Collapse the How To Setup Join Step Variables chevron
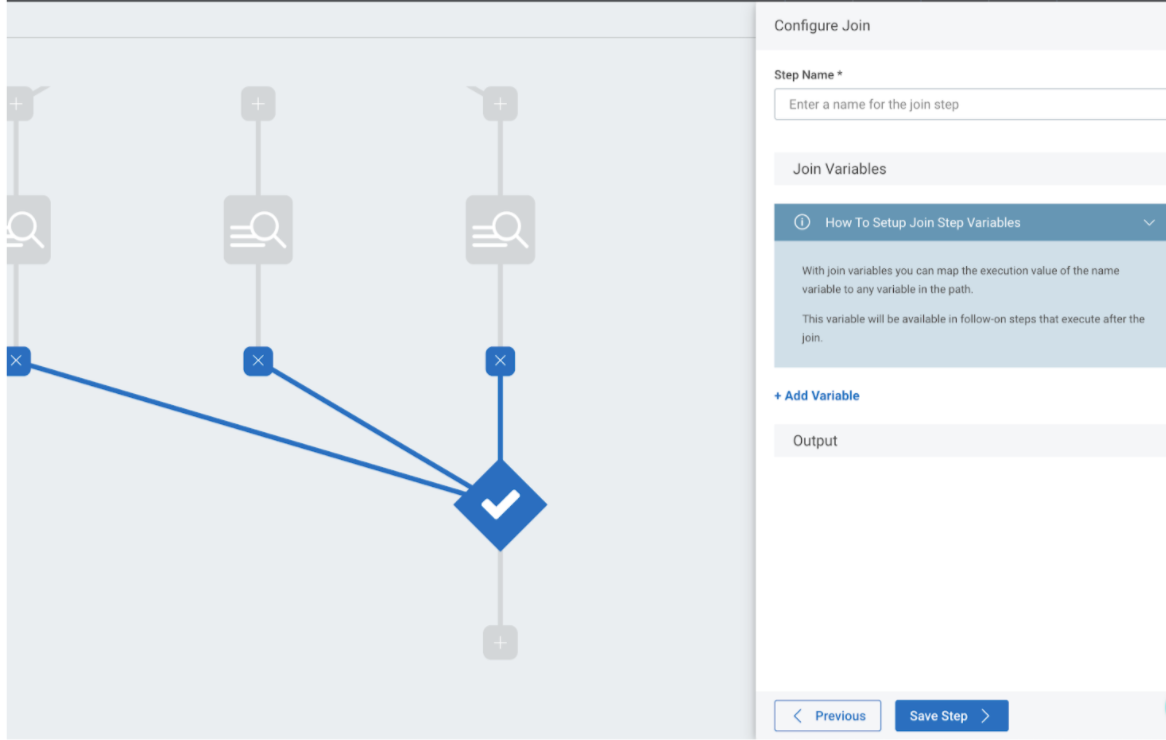This screenshot has height=740, width=1166. tap(1149, 222)
